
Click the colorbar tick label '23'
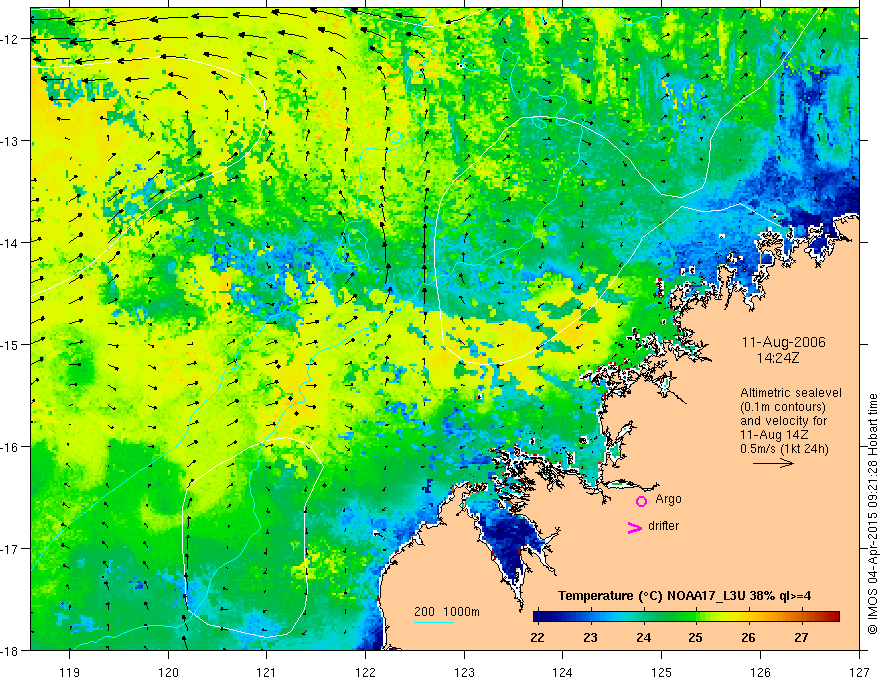point(590,637)
